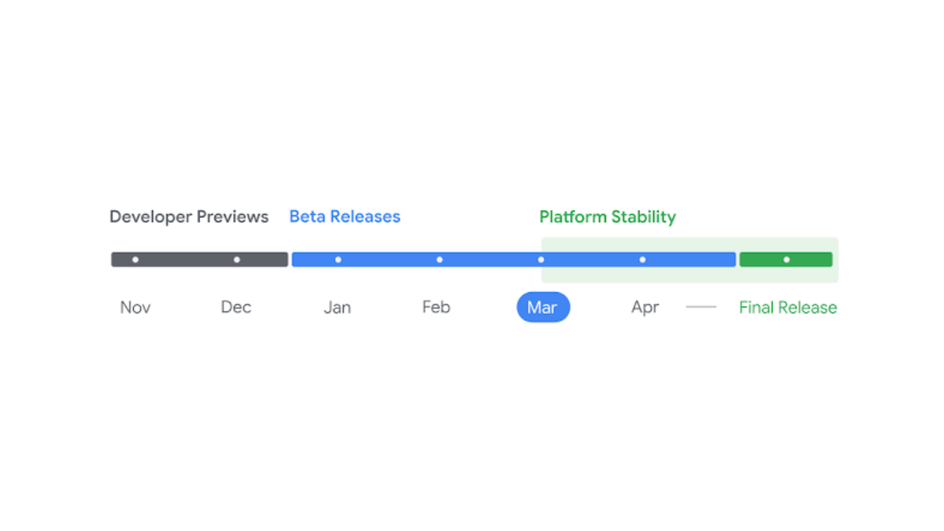Click the January dot on blue bar
Image resolution: width=944 pixels, height=531 pixels.
click(x=338, y=259)
